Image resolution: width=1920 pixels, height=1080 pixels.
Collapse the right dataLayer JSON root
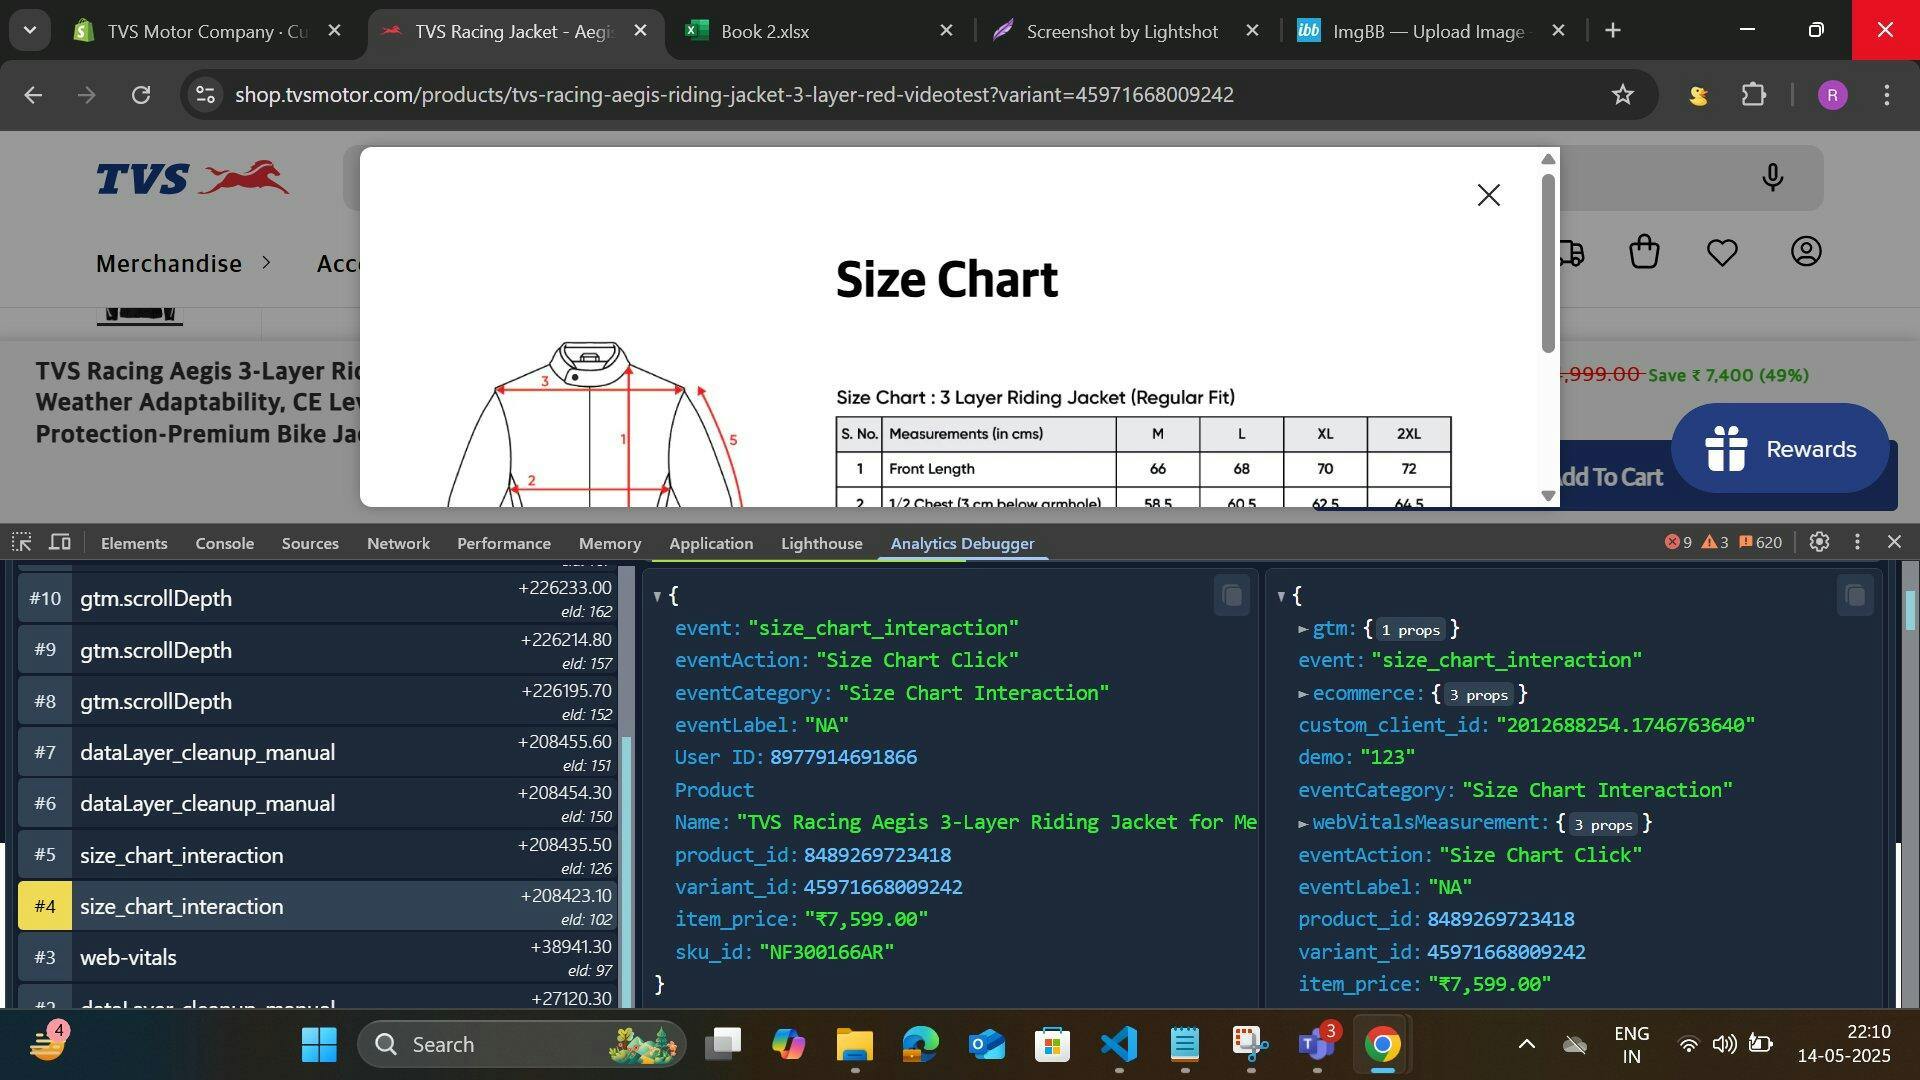1281,597
